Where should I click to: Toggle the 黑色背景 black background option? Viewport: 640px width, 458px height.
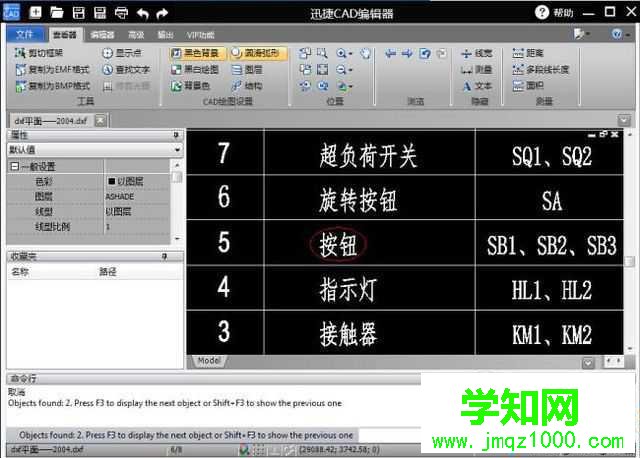coord(196,53)
